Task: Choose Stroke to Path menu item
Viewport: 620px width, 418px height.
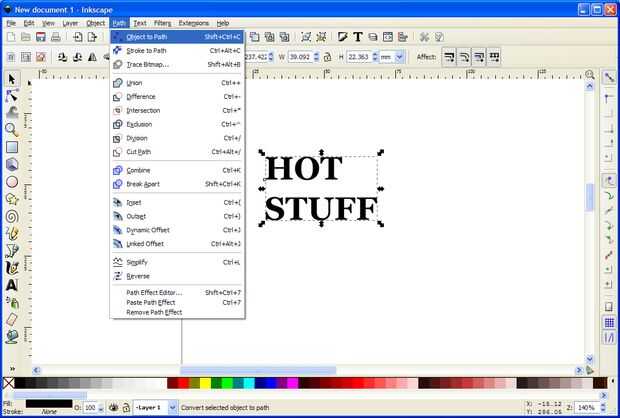Action: (x=177, y=51)
